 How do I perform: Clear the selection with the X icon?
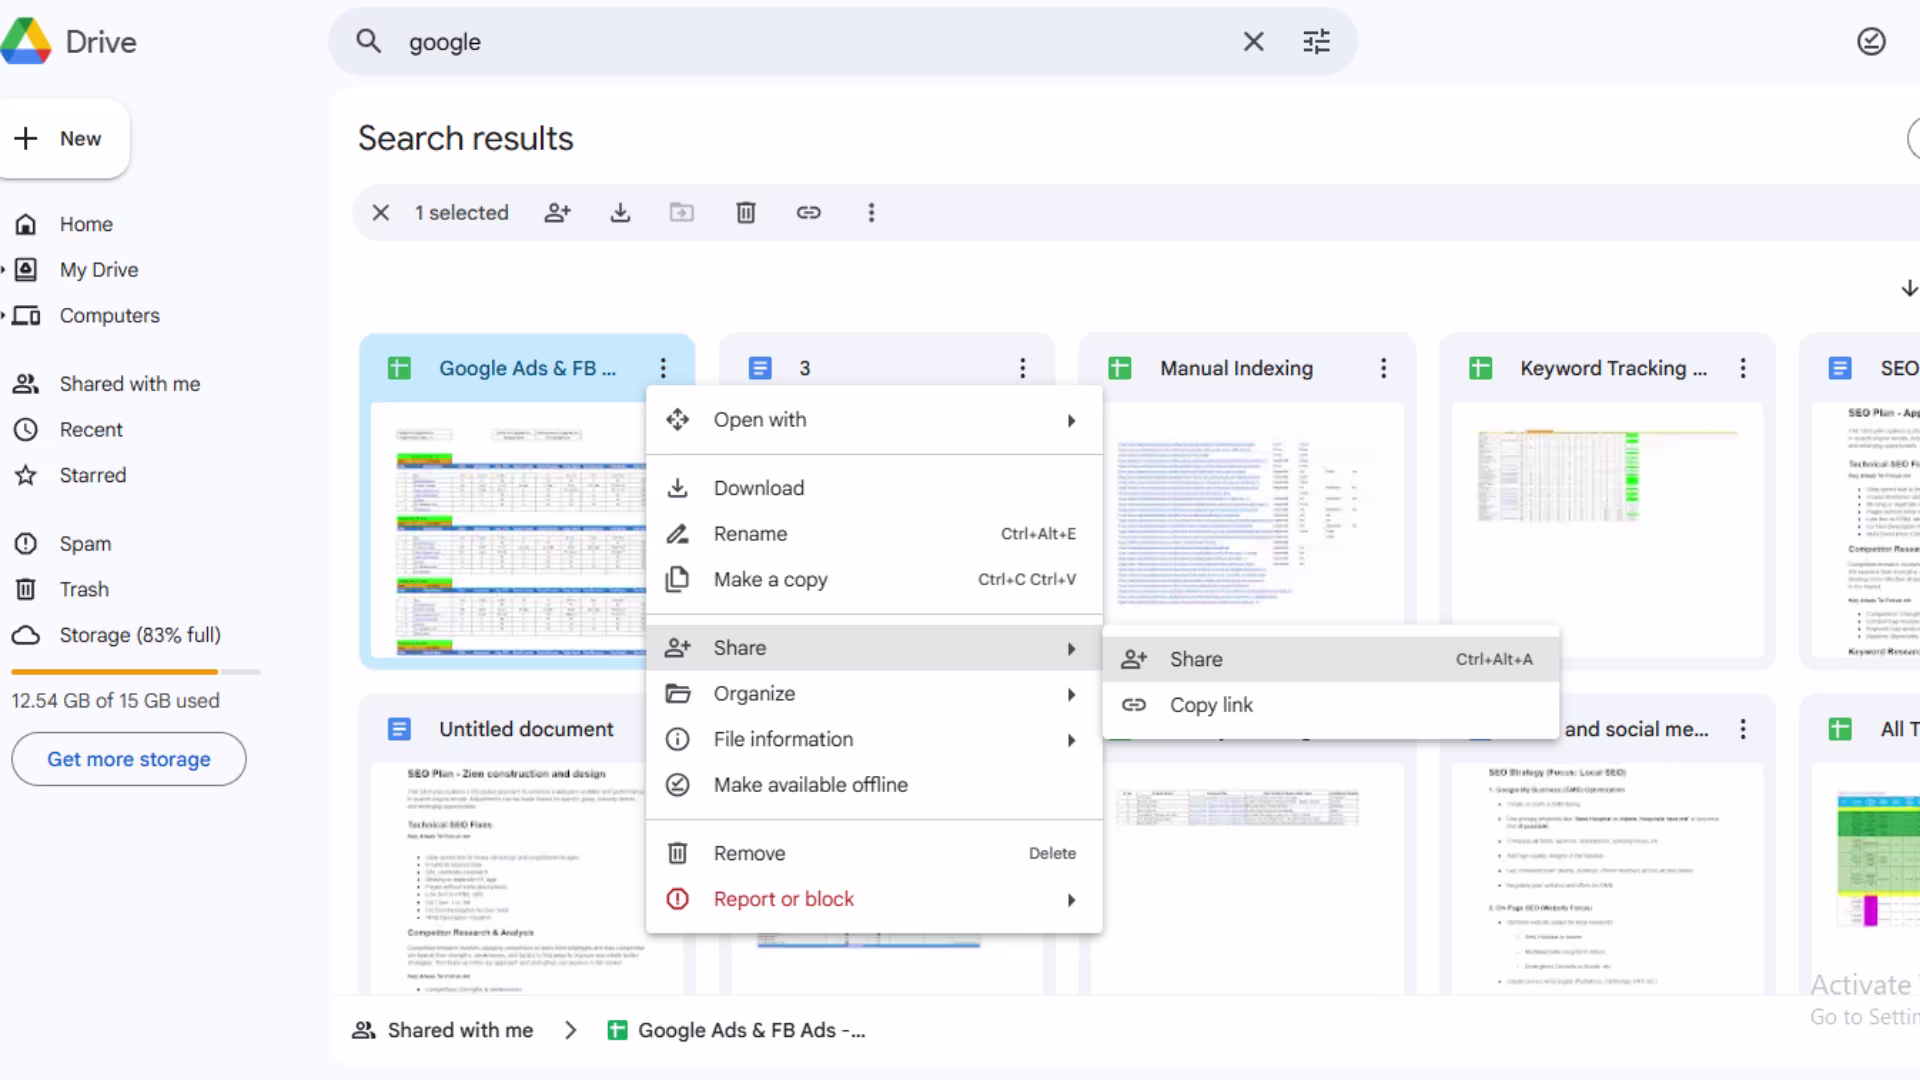381,213
